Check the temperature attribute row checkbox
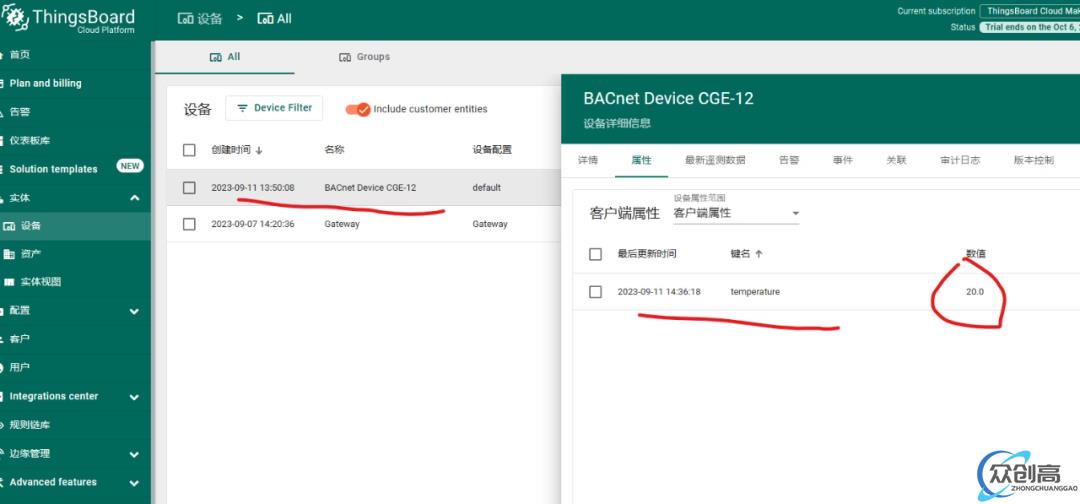The image size is (1080, 504). coord(596,292)
